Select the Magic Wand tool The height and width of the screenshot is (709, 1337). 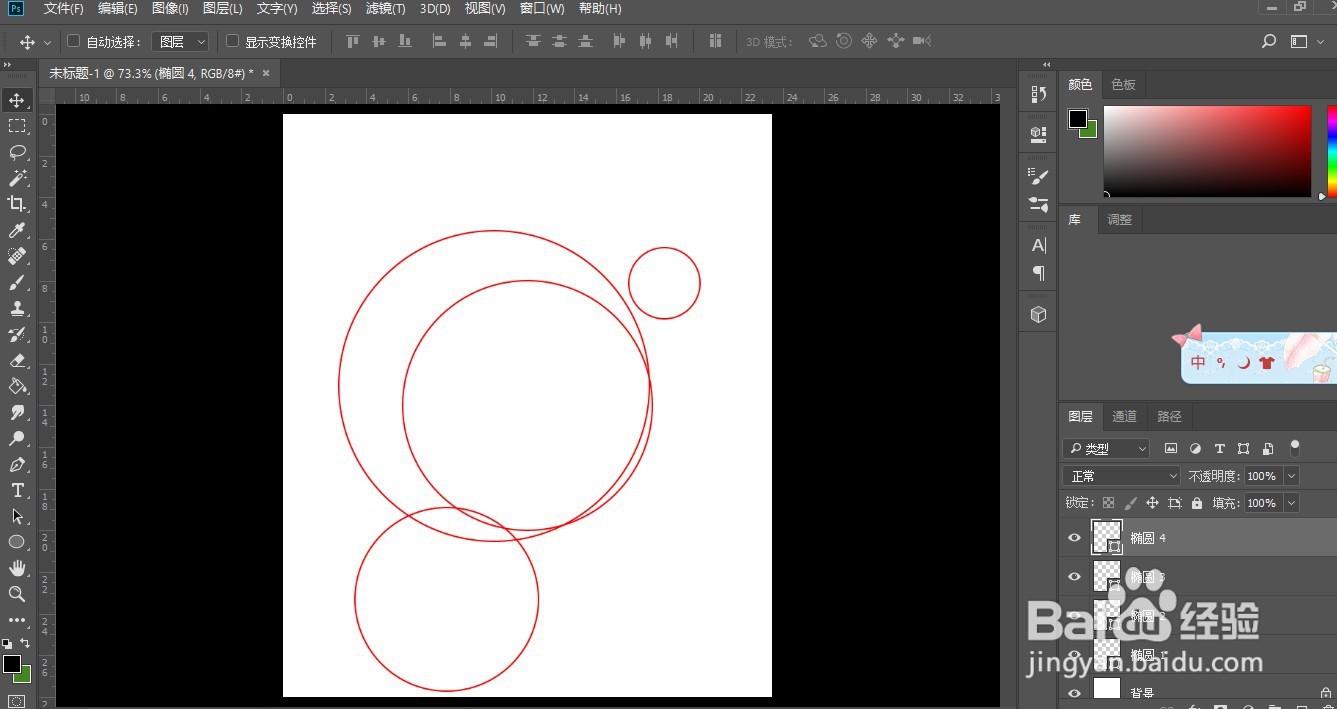click(17, 178)
